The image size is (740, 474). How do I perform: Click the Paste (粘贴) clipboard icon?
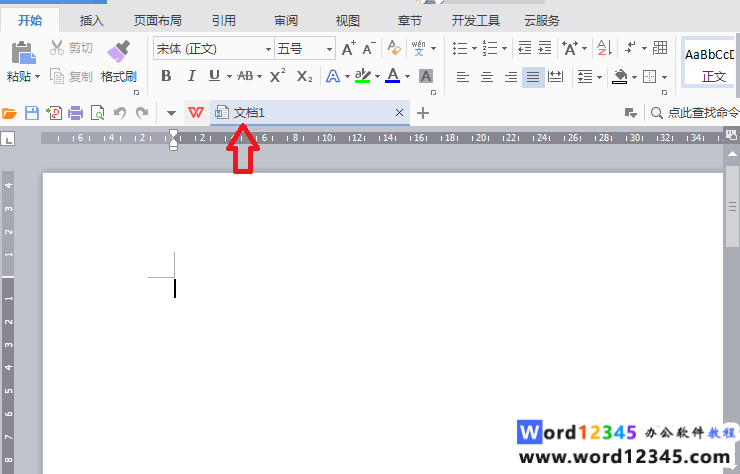tap(24, 52)
